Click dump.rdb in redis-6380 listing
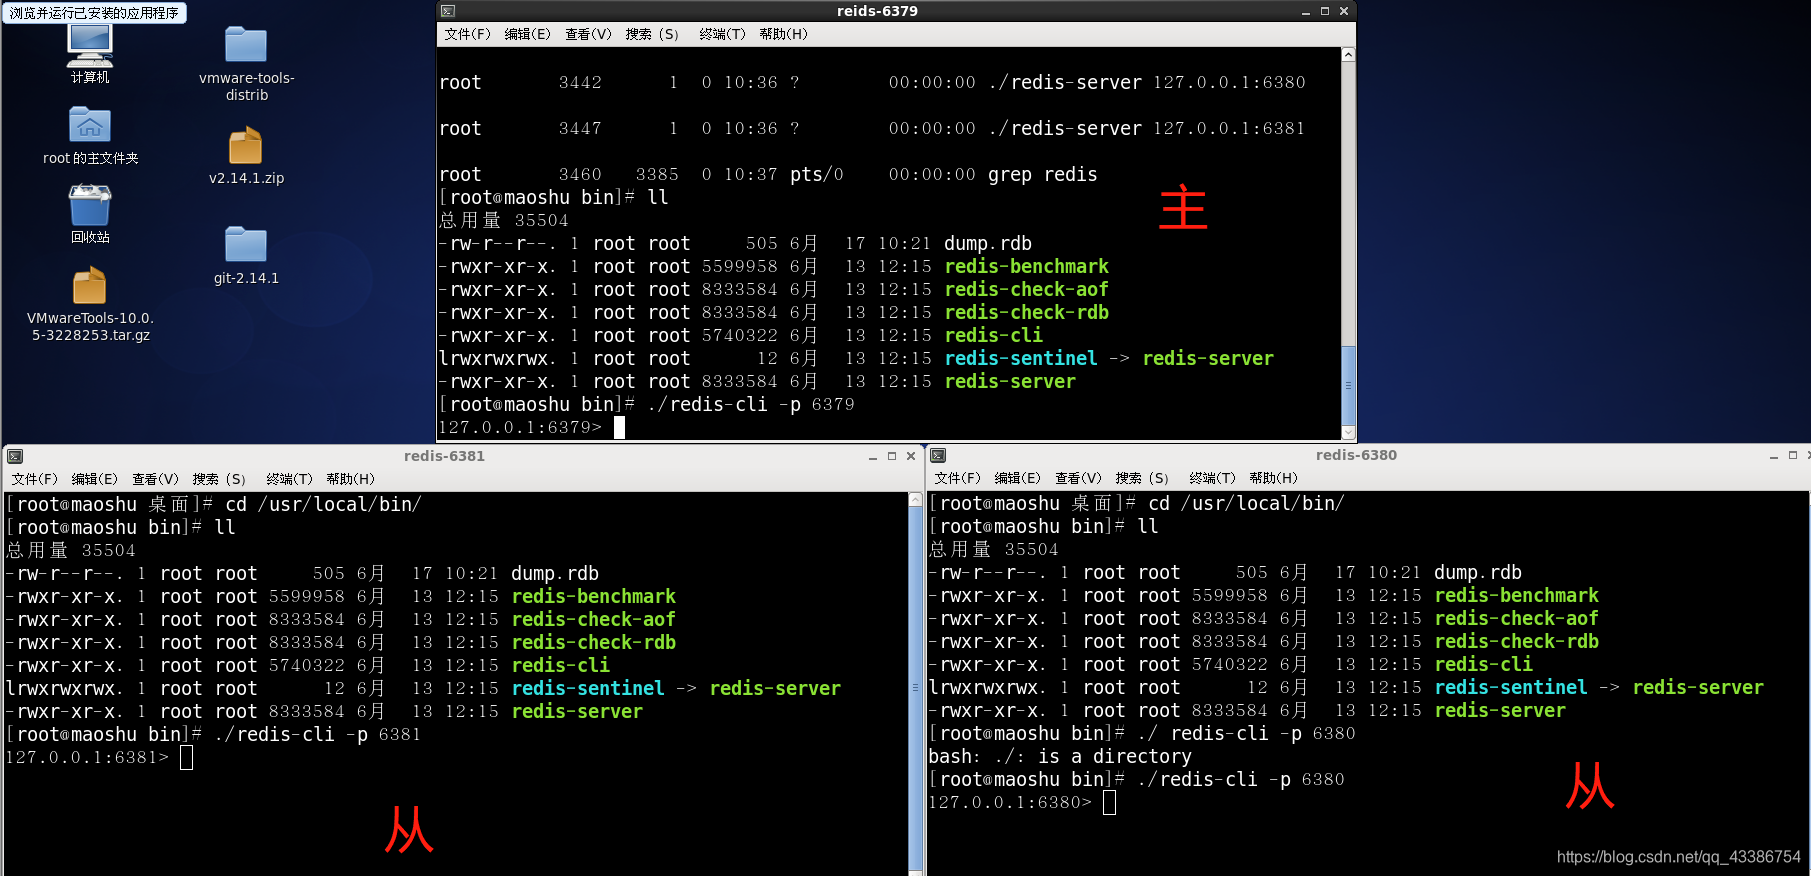 [x=1477, y=573]
